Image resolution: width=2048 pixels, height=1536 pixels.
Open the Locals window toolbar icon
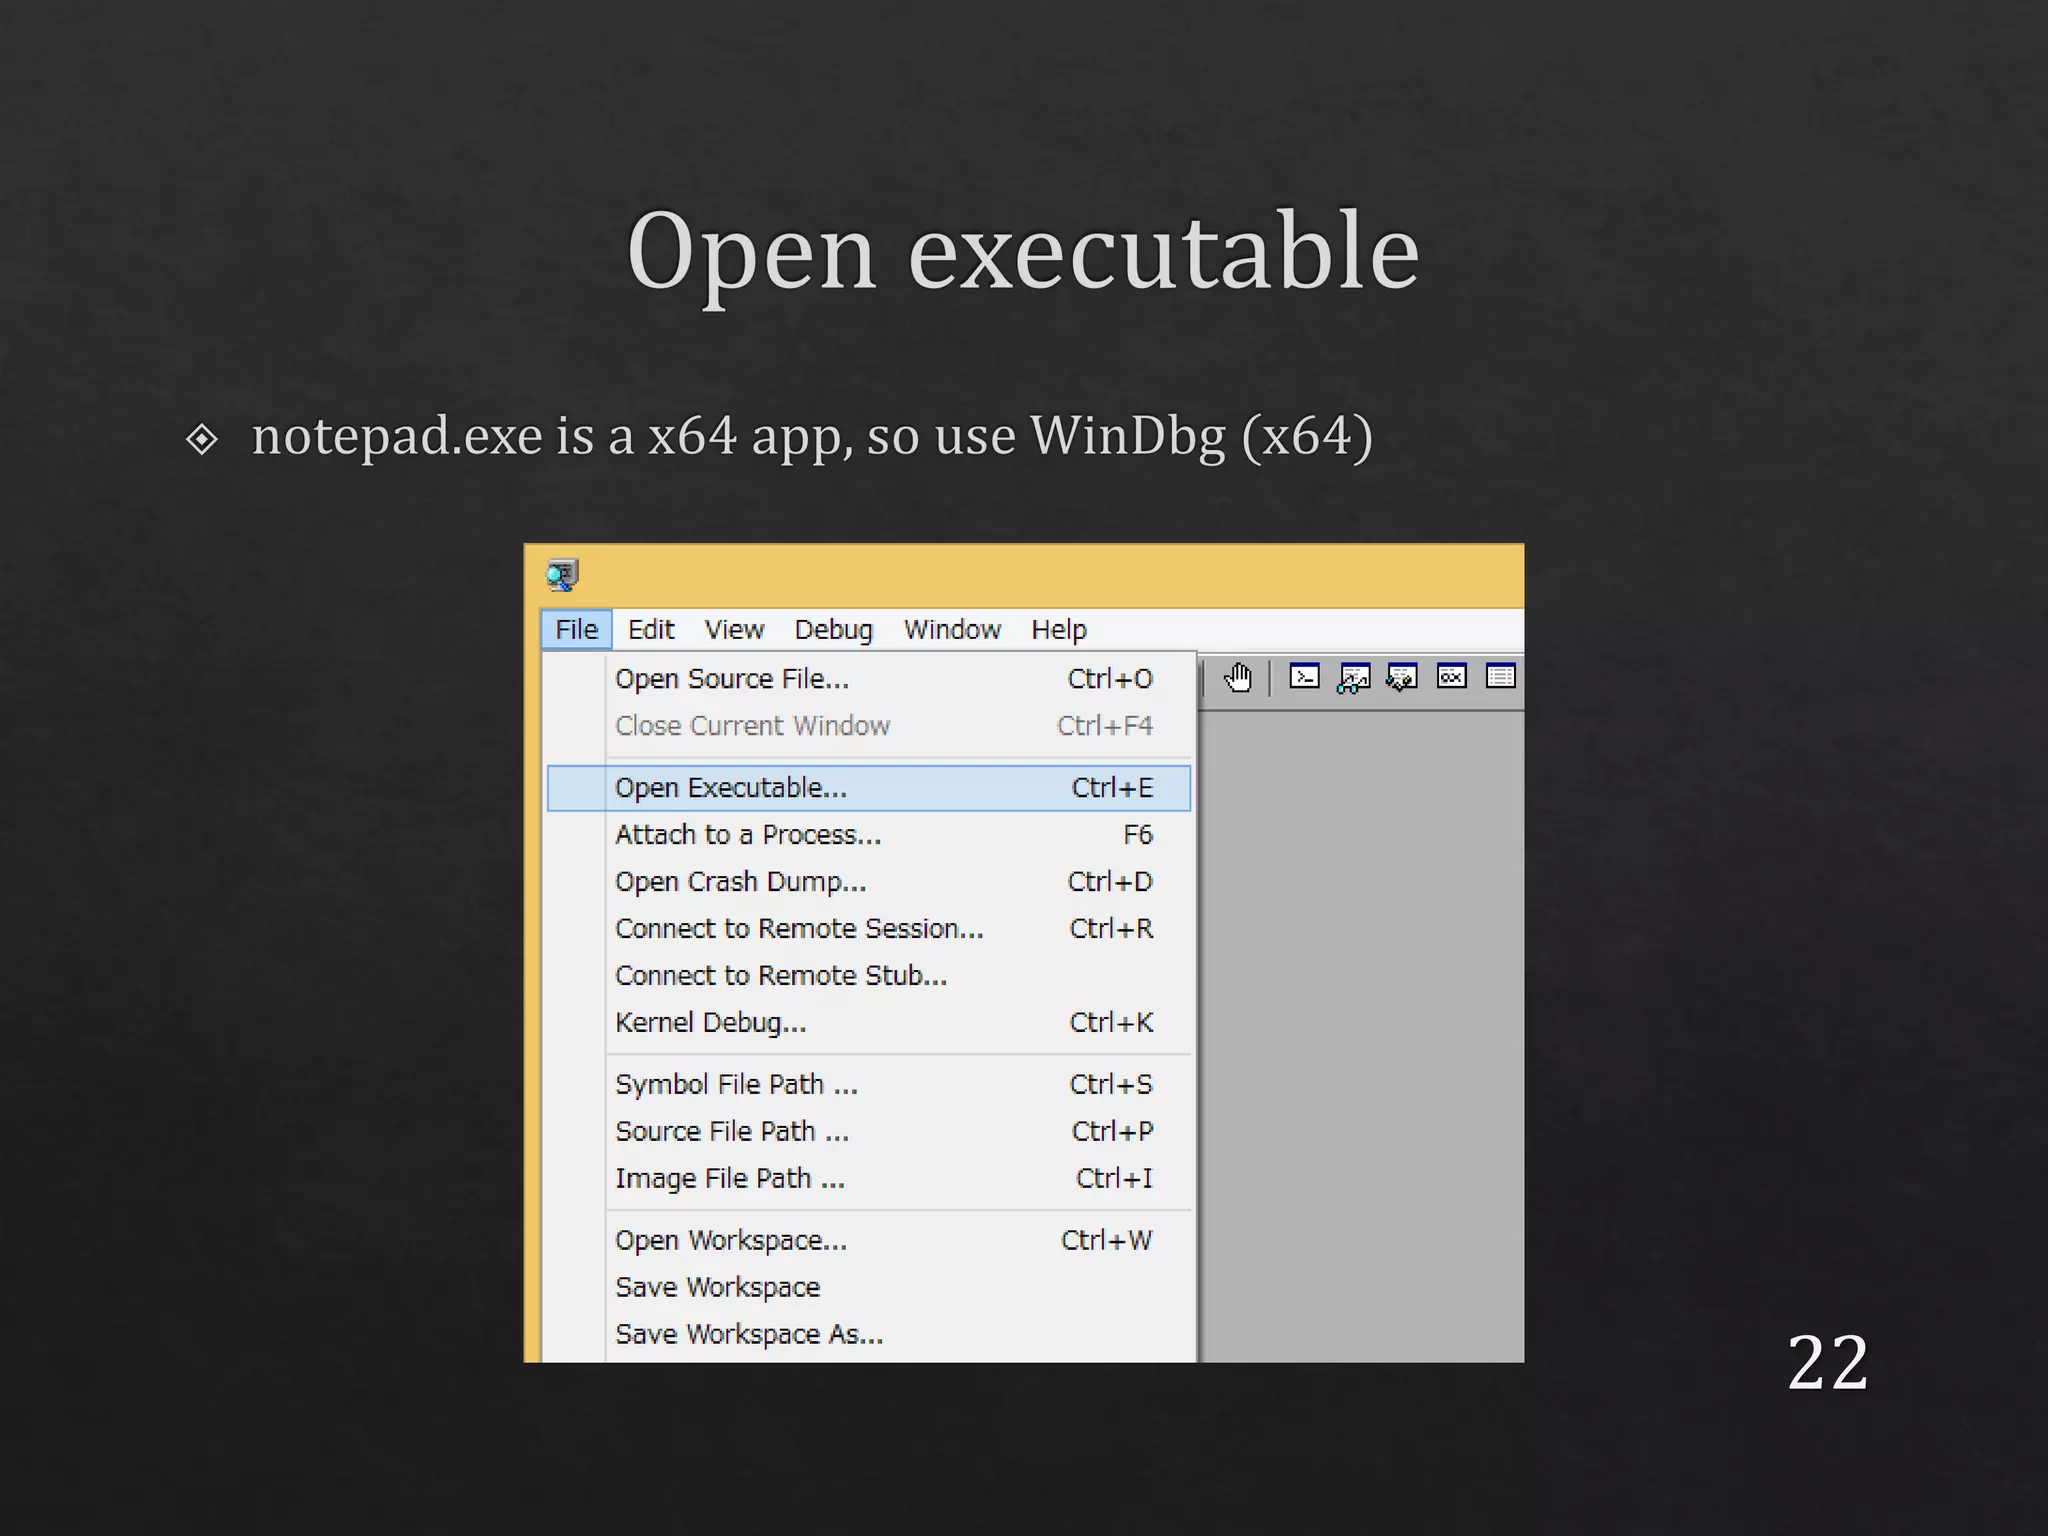(1402, 678)
